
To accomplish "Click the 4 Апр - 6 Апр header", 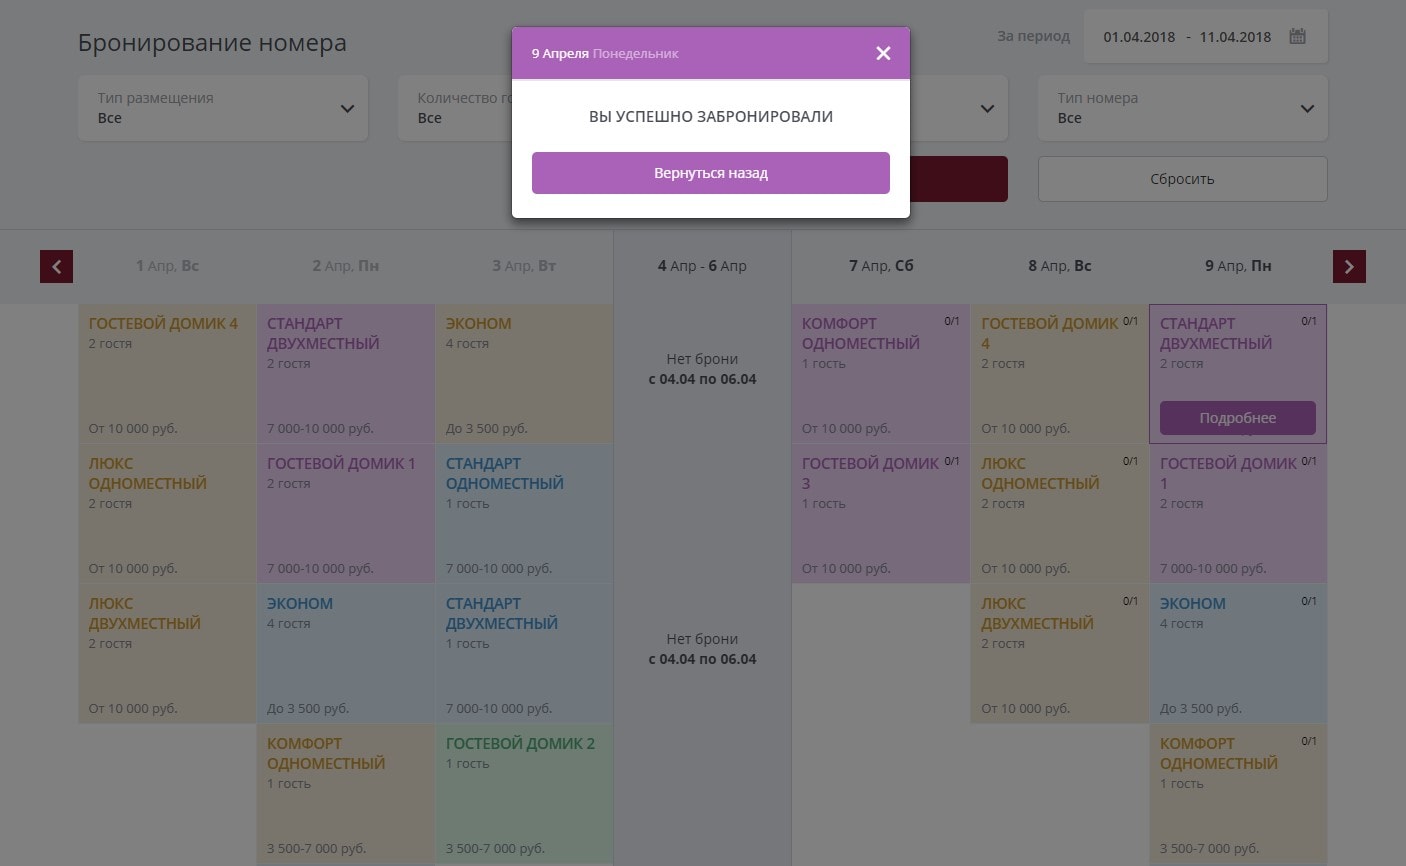I will point(702,266).
